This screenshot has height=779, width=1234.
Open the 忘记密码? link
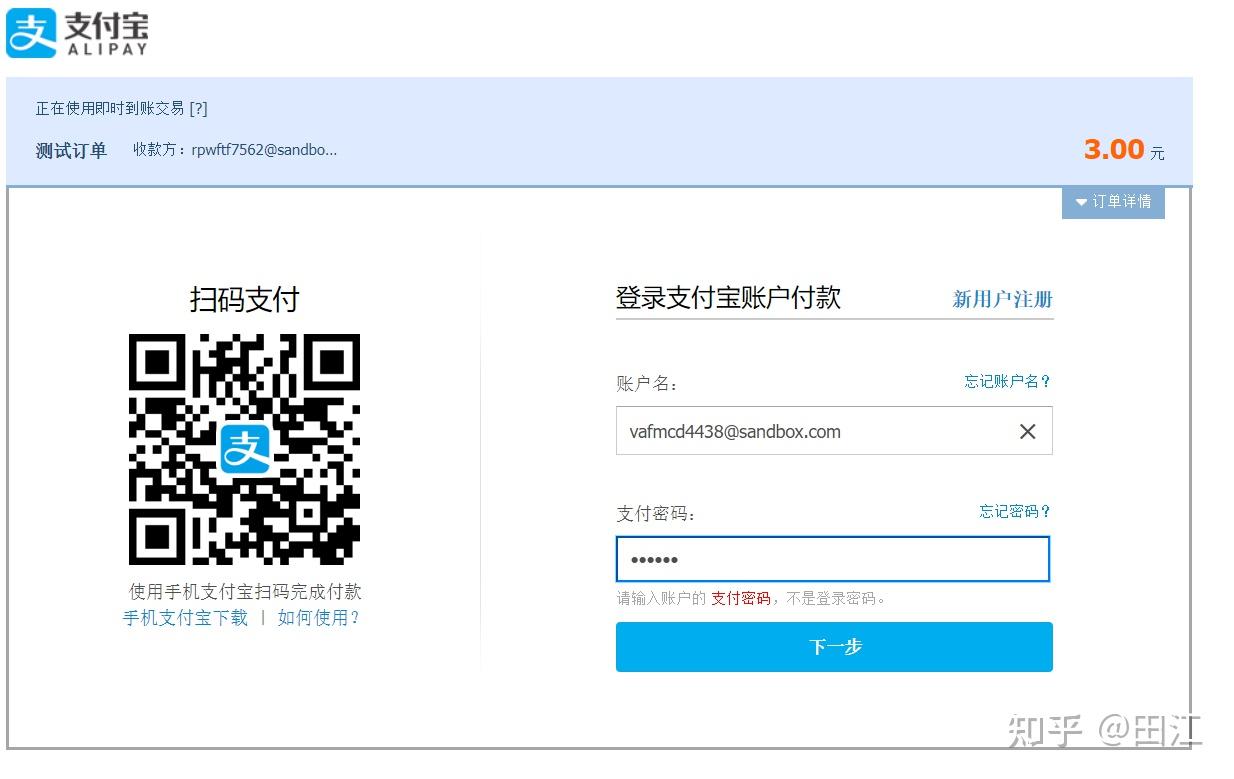click(1014, 511)
